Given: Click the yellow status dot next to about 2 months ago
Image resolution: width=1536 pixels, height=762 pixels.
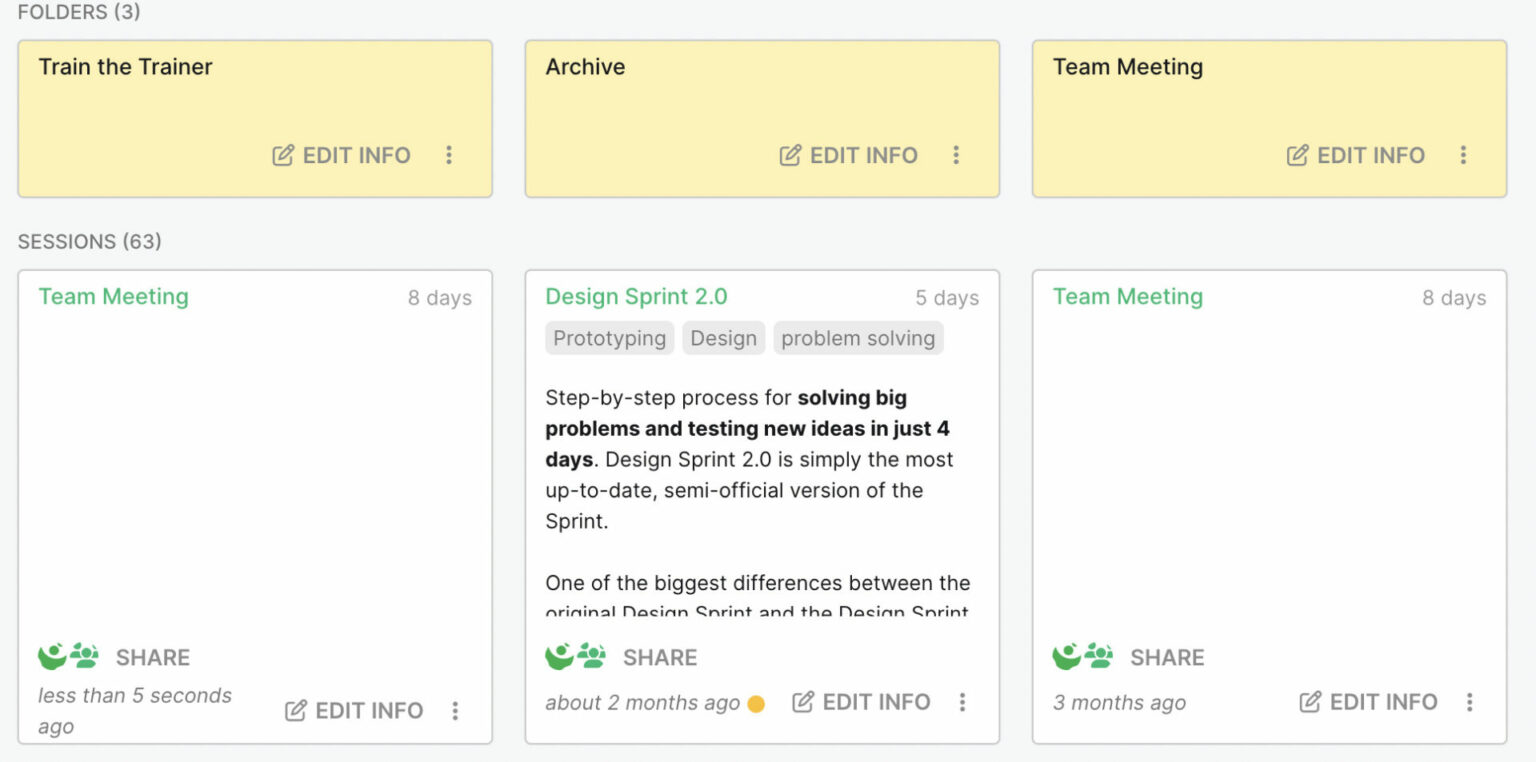Looking at the screenshot, I should [x=757, y=703].
